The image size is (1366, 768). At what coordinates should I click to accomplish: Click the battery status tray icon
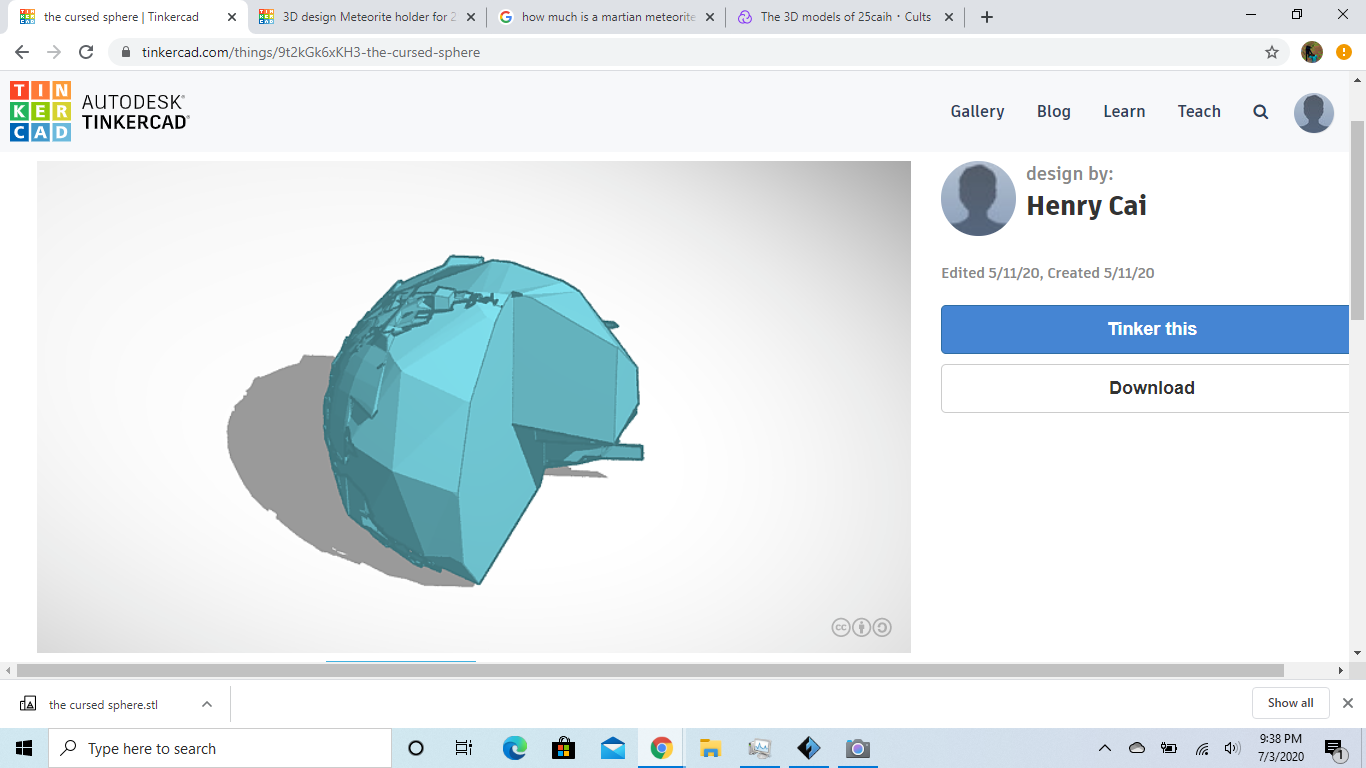click(x=1169, y=748)
